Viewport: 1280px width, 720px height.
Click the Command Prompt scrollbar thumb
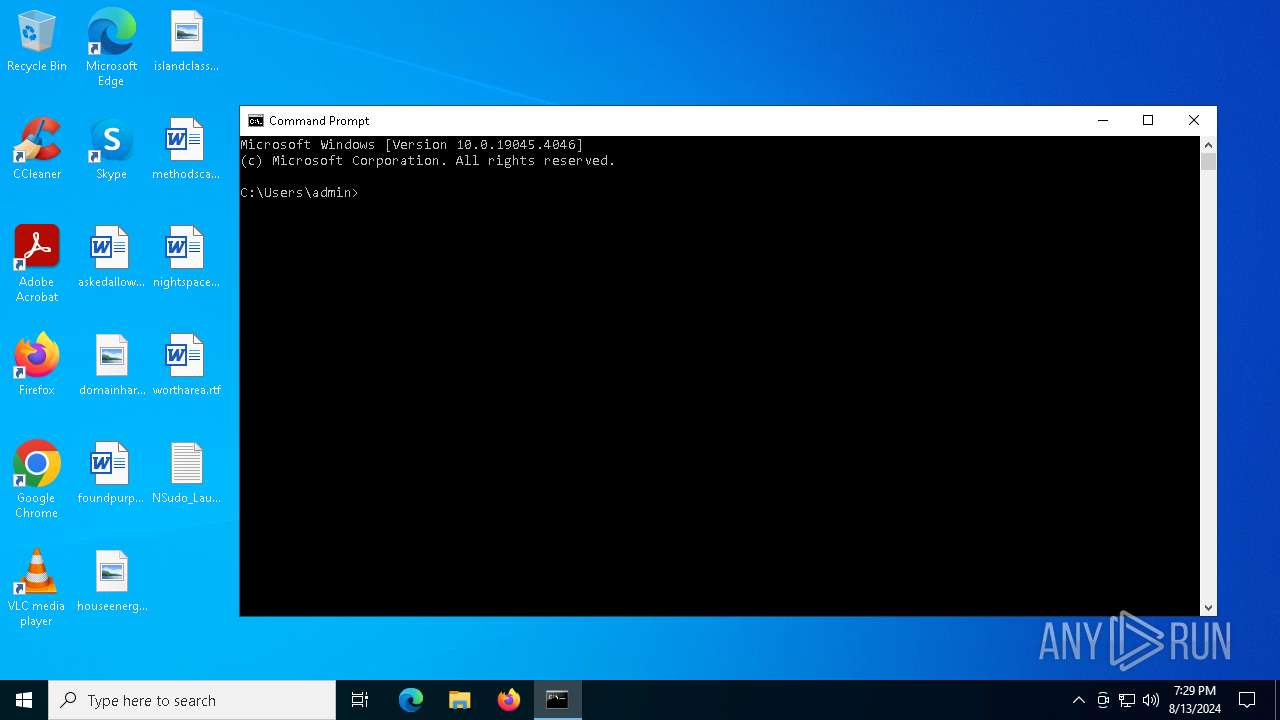coord(1208,162)
